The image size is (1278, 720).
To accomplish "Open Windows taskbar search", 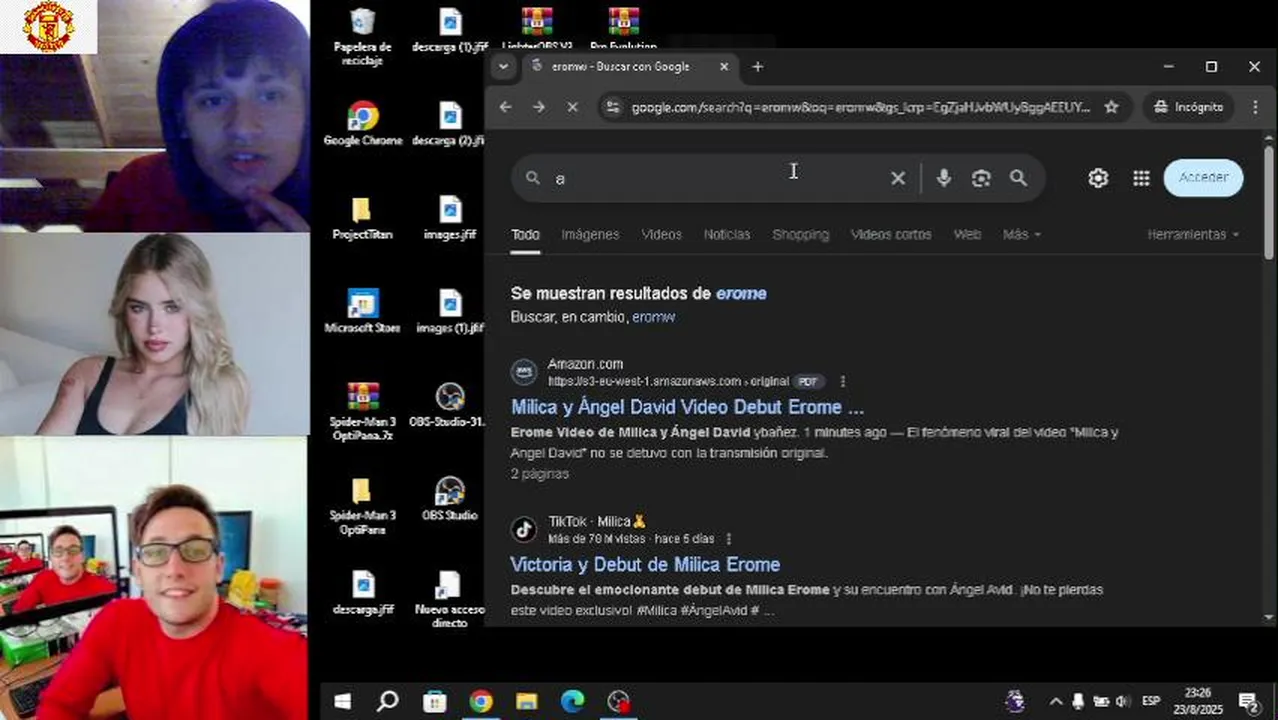I will click(388, 701).
